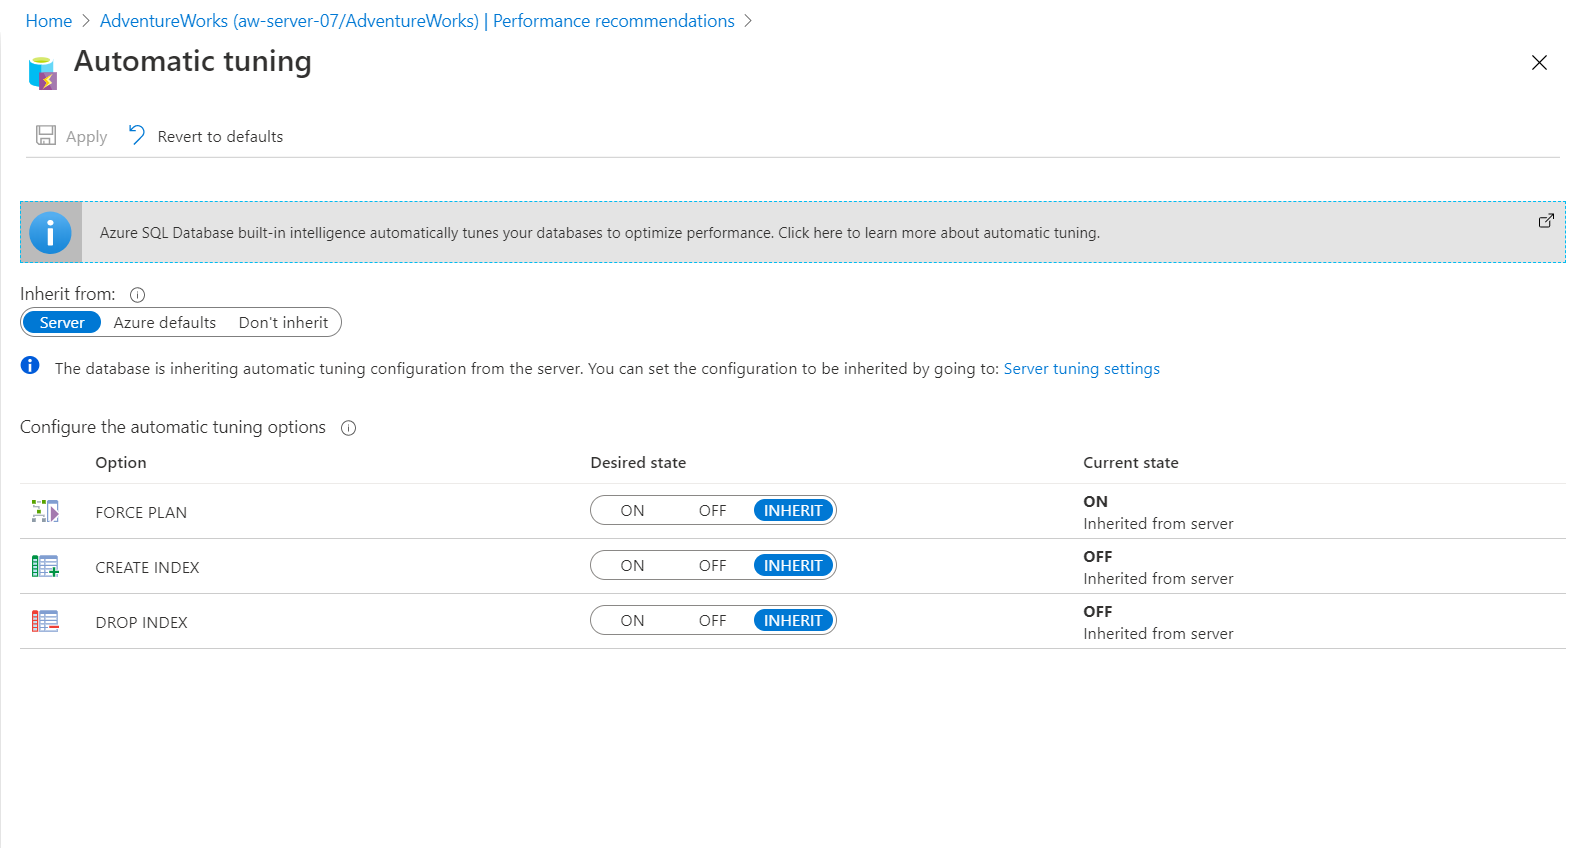1579x848 pixels.
Task: Set DROP INDEX desired state to INHERIT
Action: click(x=793, y=620)
